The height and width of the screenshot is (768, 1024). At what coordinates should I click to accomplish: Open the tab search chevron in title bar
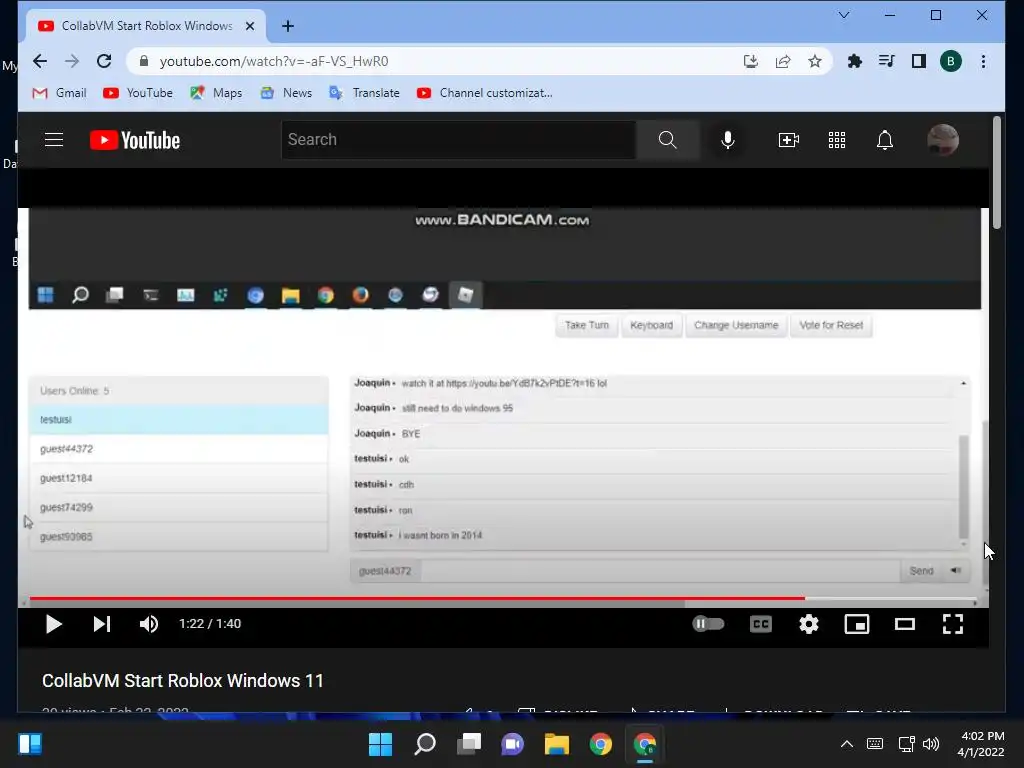click(844, 15)
